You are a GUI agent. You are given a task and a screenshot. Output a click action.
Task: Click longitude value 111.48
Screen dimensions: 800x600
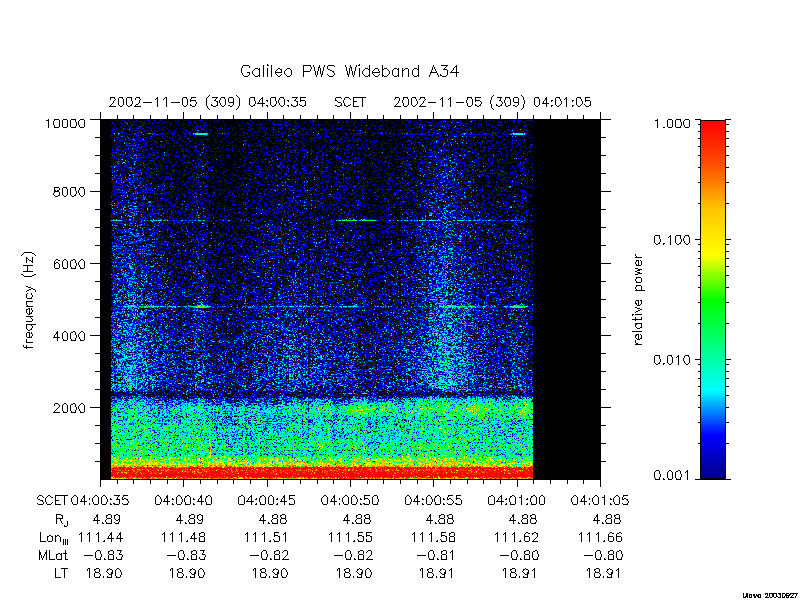pos(184,537)
